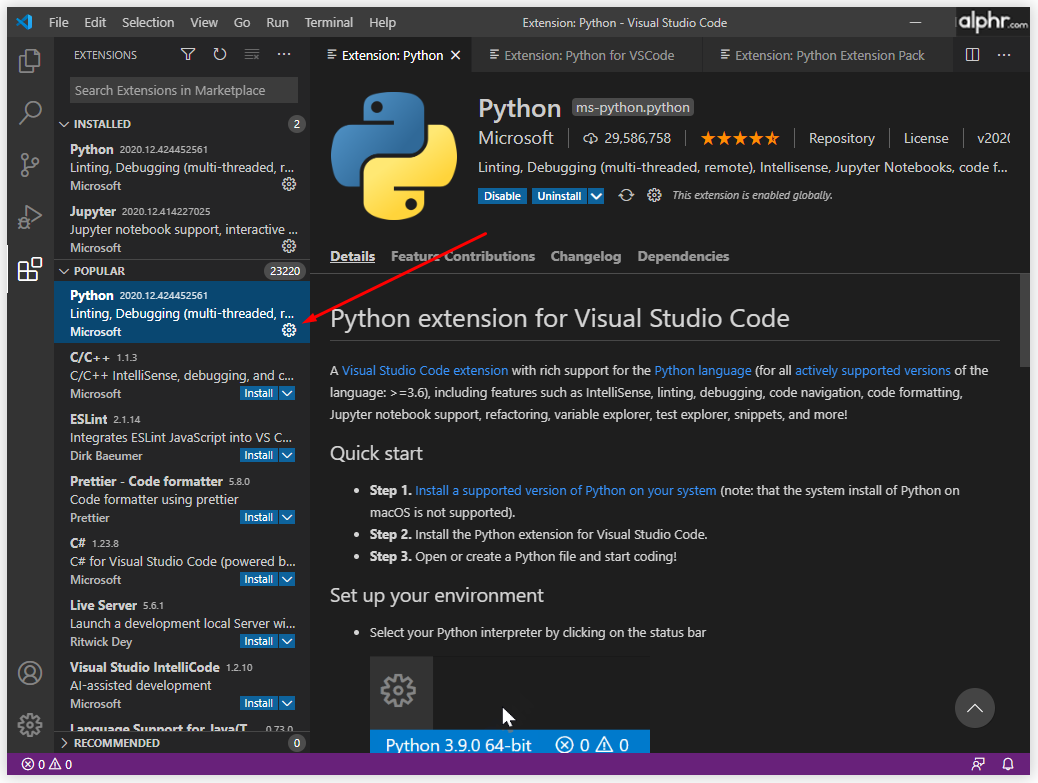Open the Explorer view in activity bar
Screen dimensions: 1038x783
coord(30,61)
